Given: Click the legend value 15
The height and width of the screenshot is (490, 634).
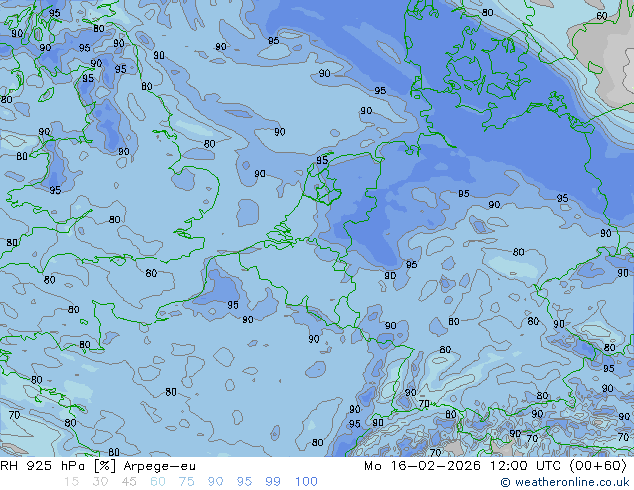Looking at the screenshot, I should click(x=71, y=482).
